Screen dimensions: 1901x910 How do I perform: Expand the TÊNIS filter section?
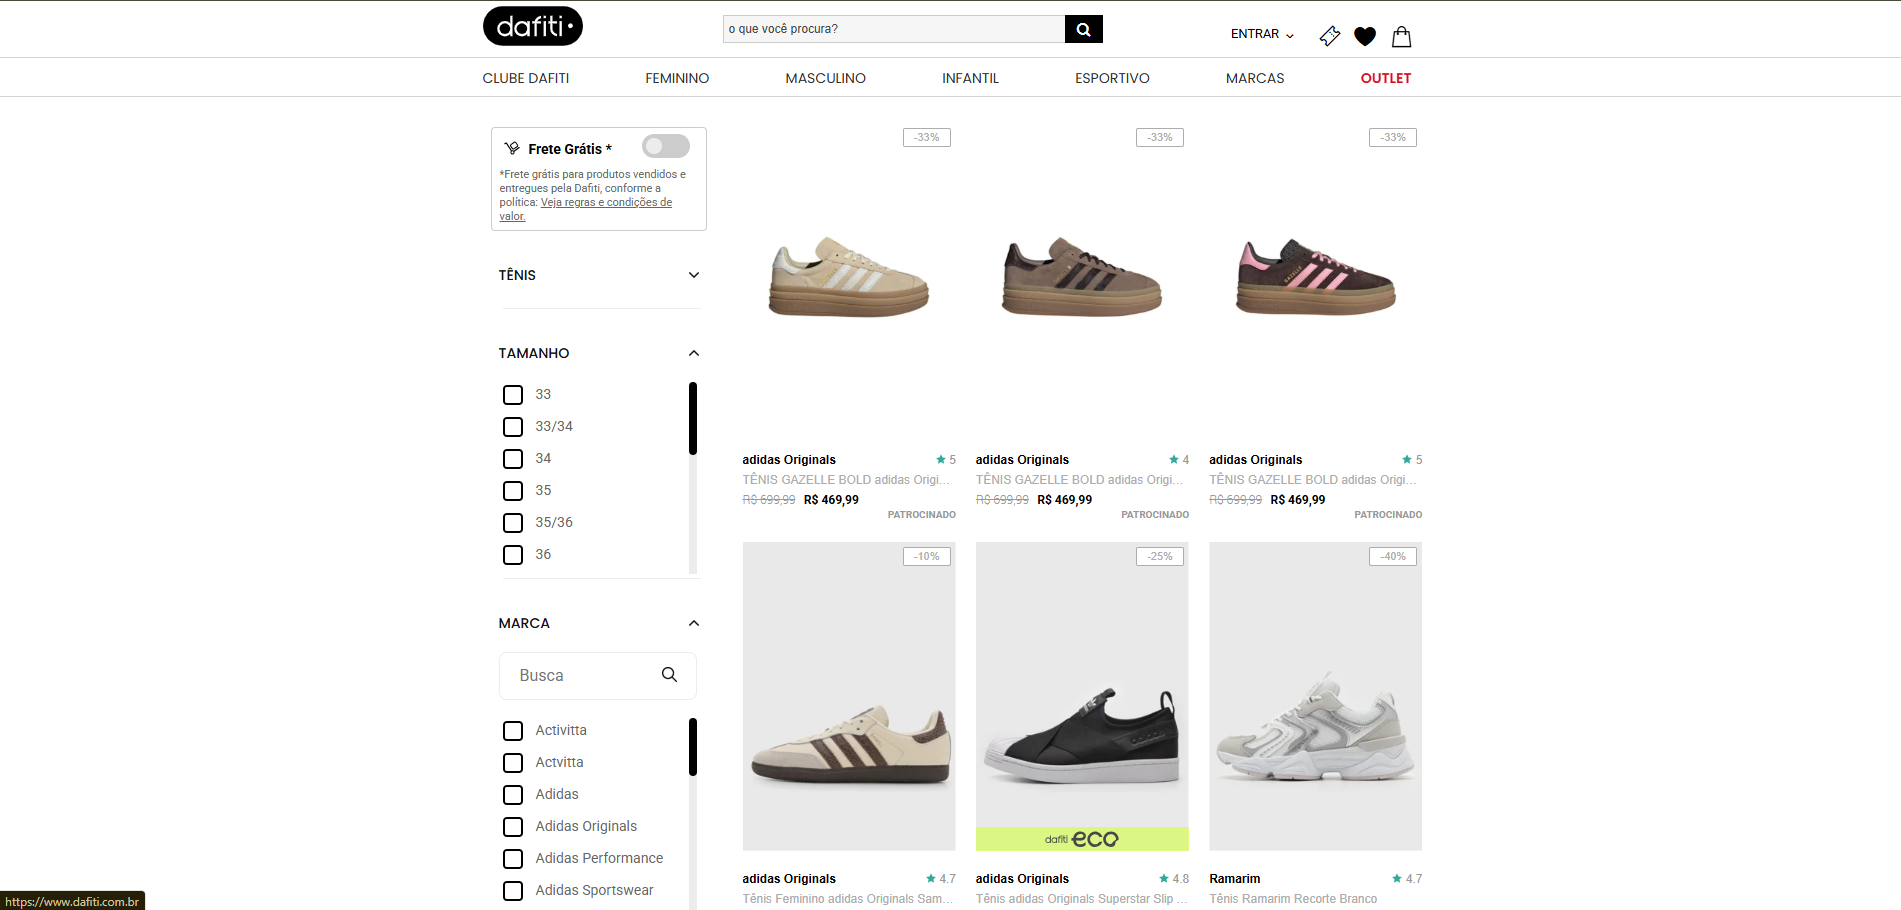pos(599,275)
